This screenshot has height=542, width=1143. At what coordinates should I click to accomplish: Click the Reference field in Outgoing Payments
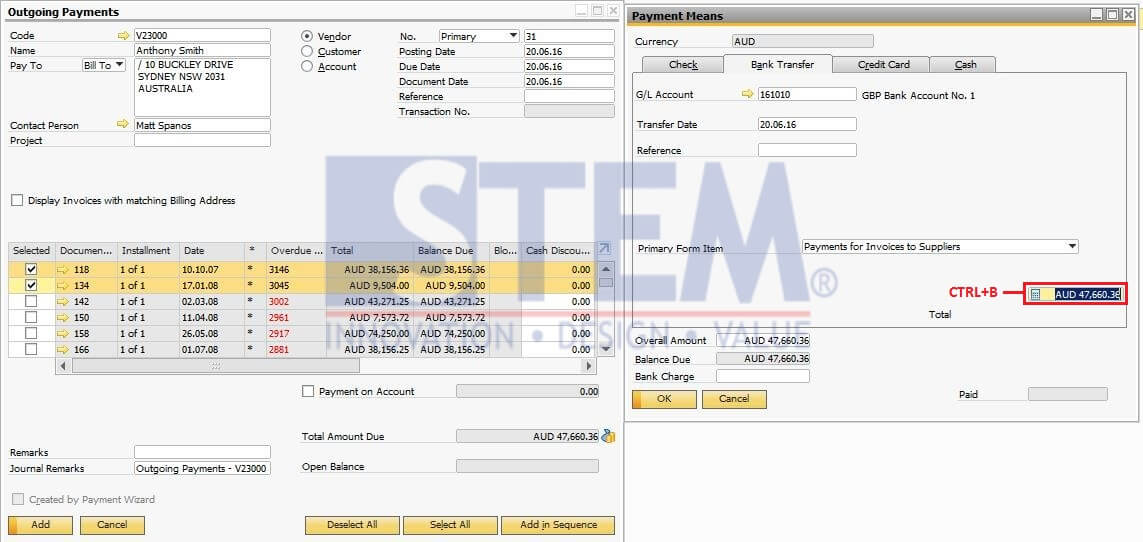(569, 96)
